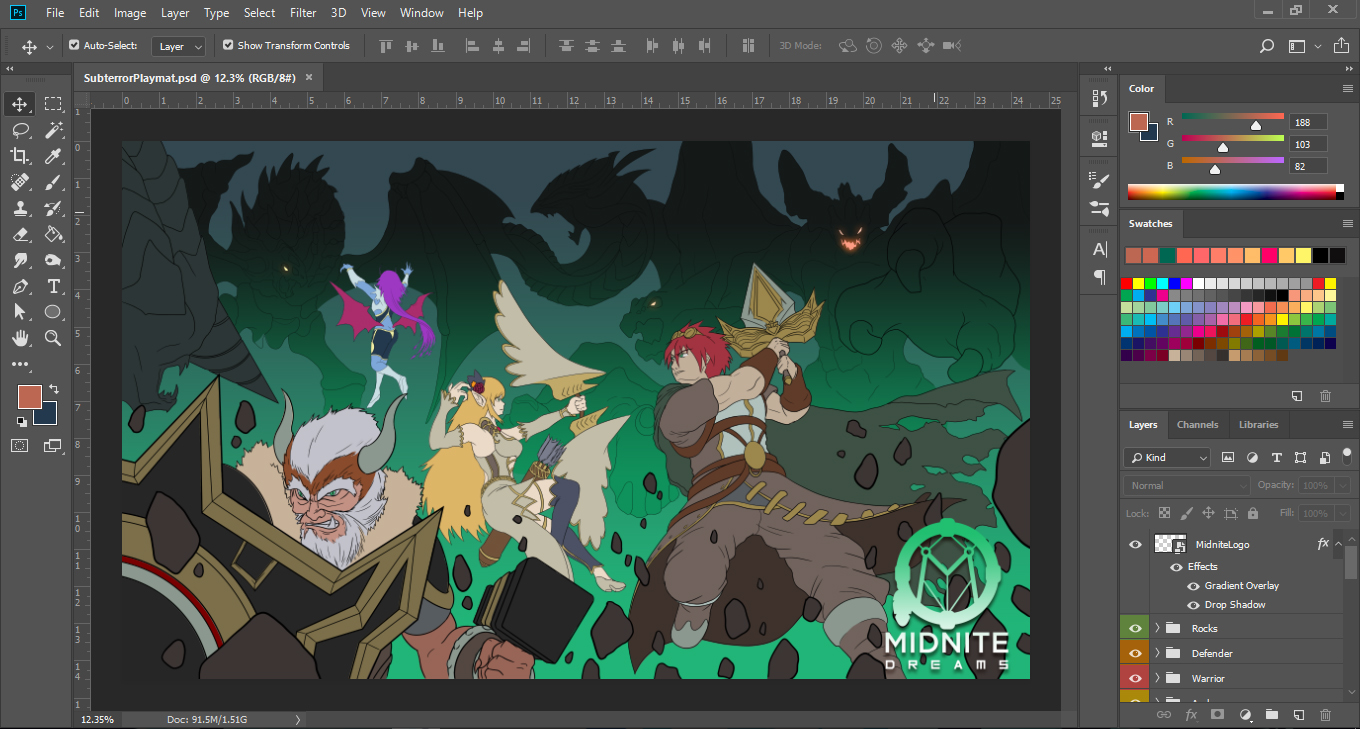Switch to the Channels tab

point(1197,424)
